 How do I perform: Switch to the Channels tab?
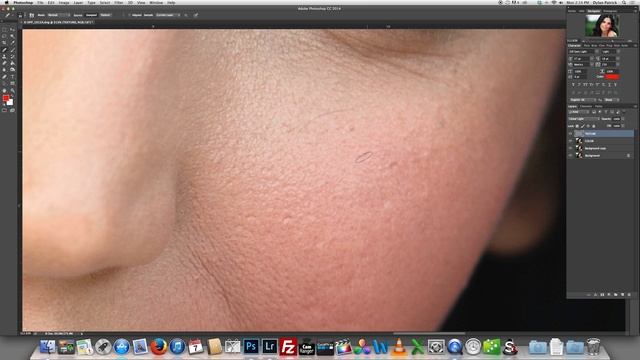[x=586, y=107]
